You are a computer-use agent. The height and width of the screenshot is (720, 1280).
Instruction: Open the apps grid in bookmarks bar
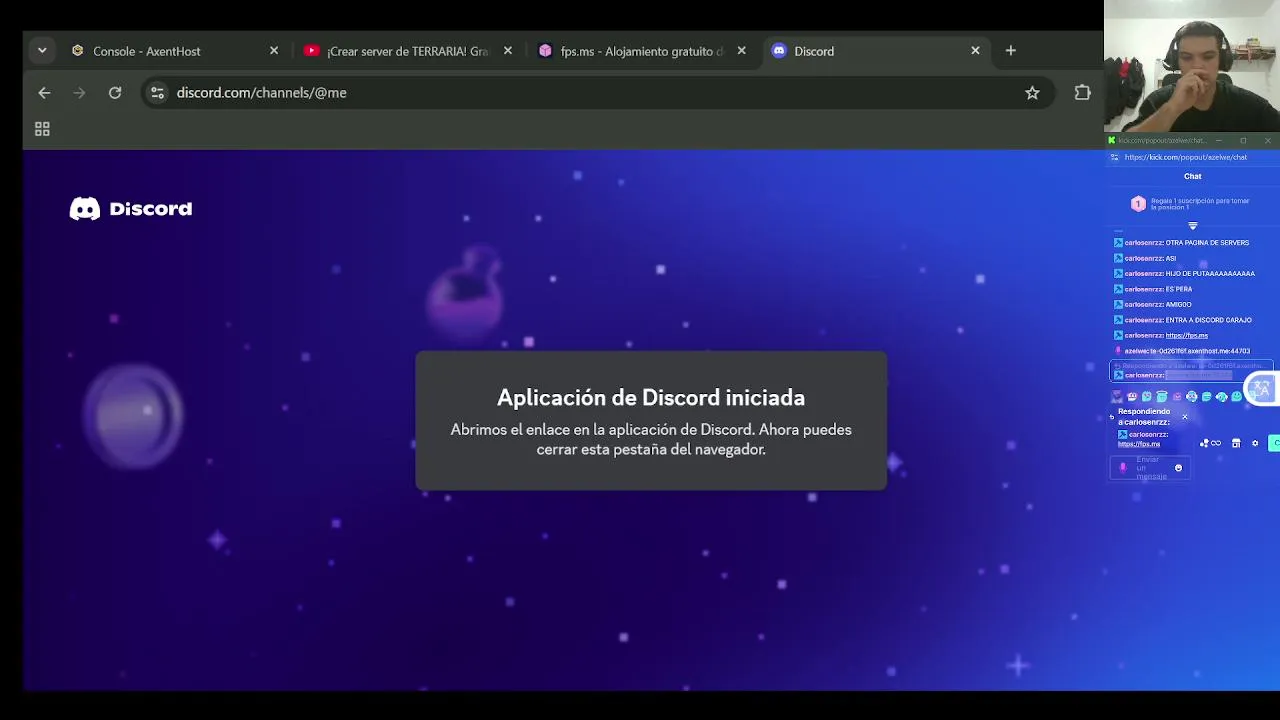click(x=42, y=129)
